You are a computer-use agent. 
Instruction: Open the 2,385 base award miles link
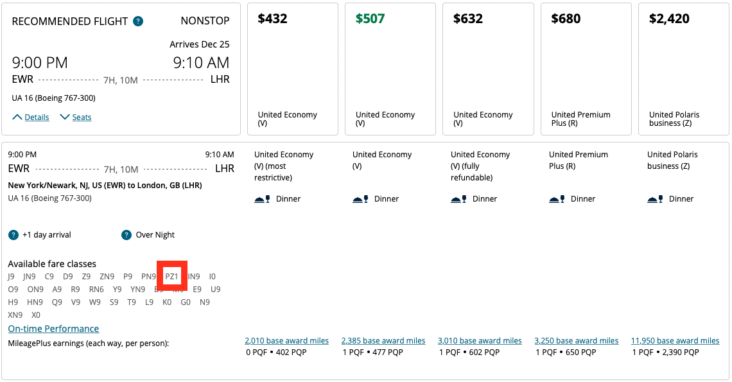[x=383, y=341]
